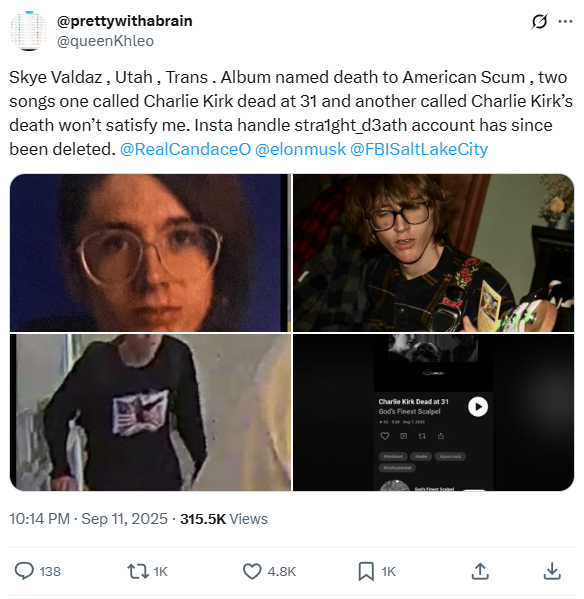Open bottom-left photo of black sweater
This screenshot has width=584, height=599.
150,412
